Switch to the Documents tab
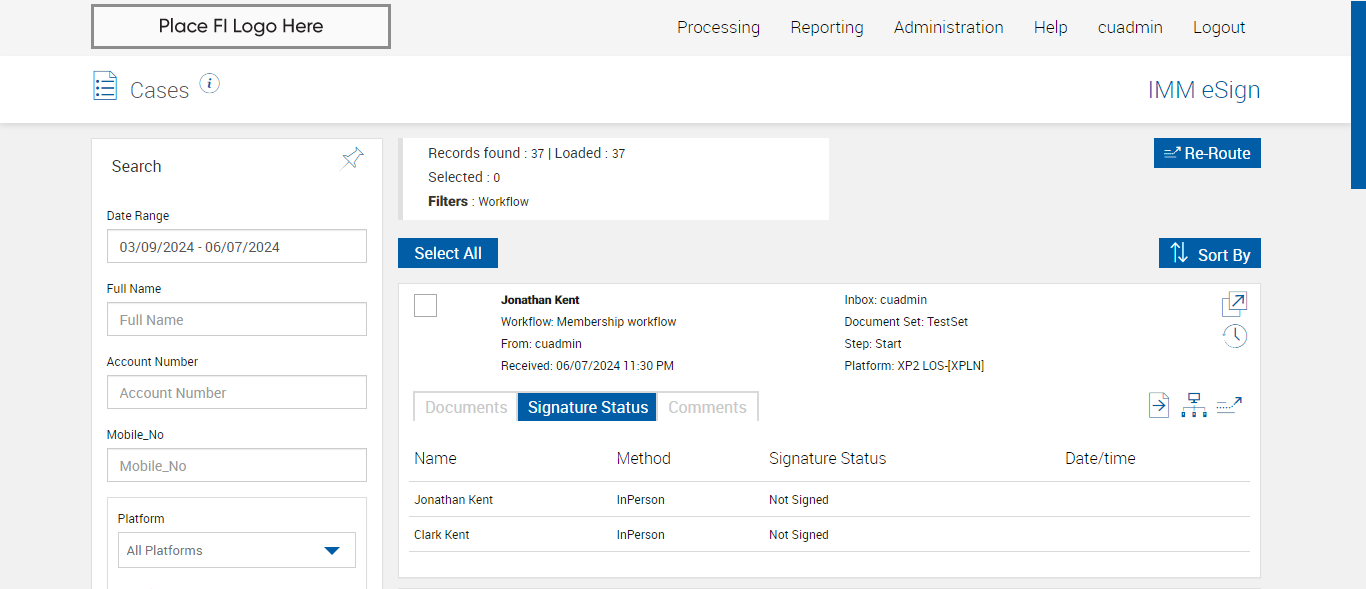Screen dimensions: 1366x589 point(466,407)
